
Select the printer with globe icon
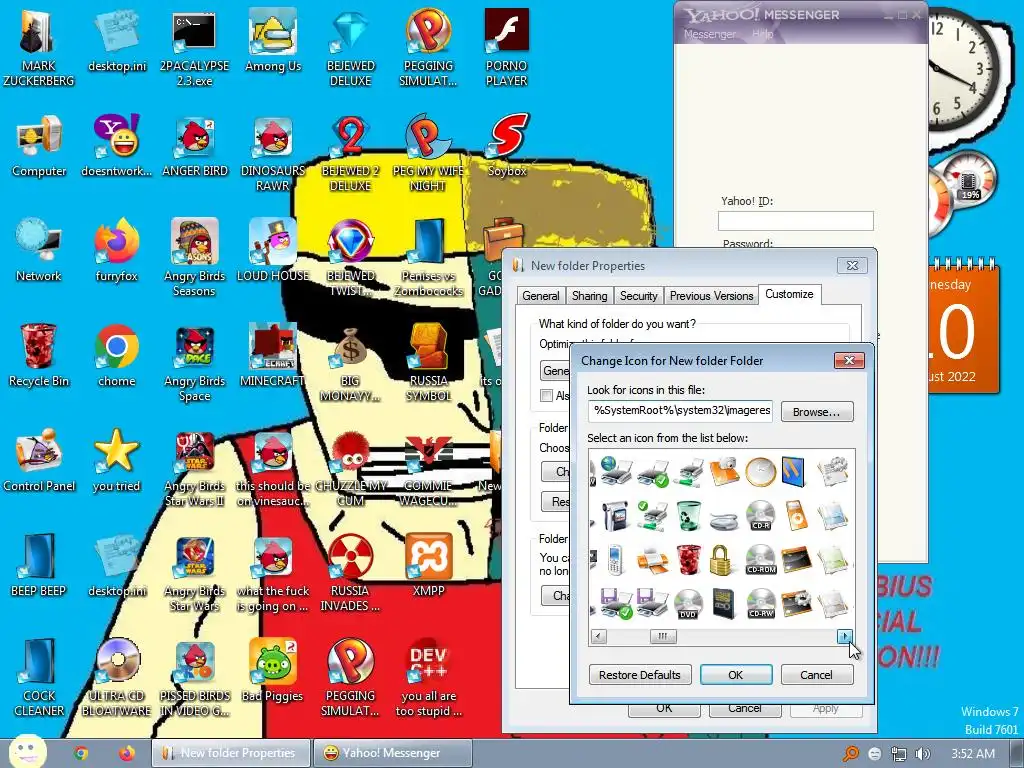(x=615, y=471)
